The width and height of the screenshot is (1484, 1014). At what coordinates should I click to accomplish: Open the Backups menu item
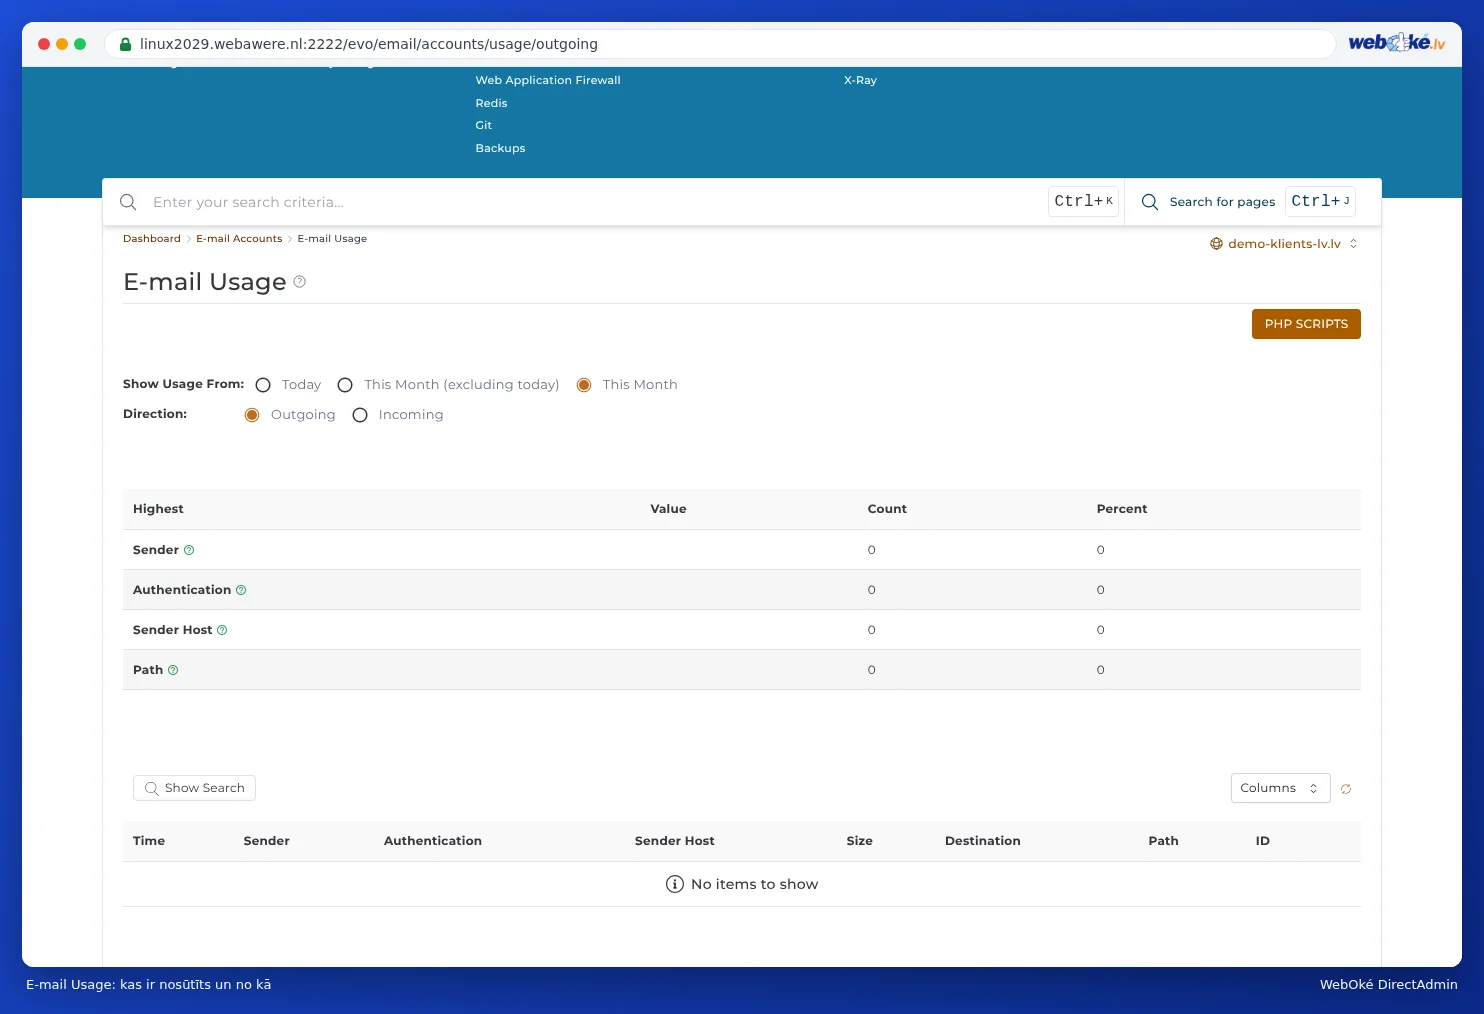point(500,148)
